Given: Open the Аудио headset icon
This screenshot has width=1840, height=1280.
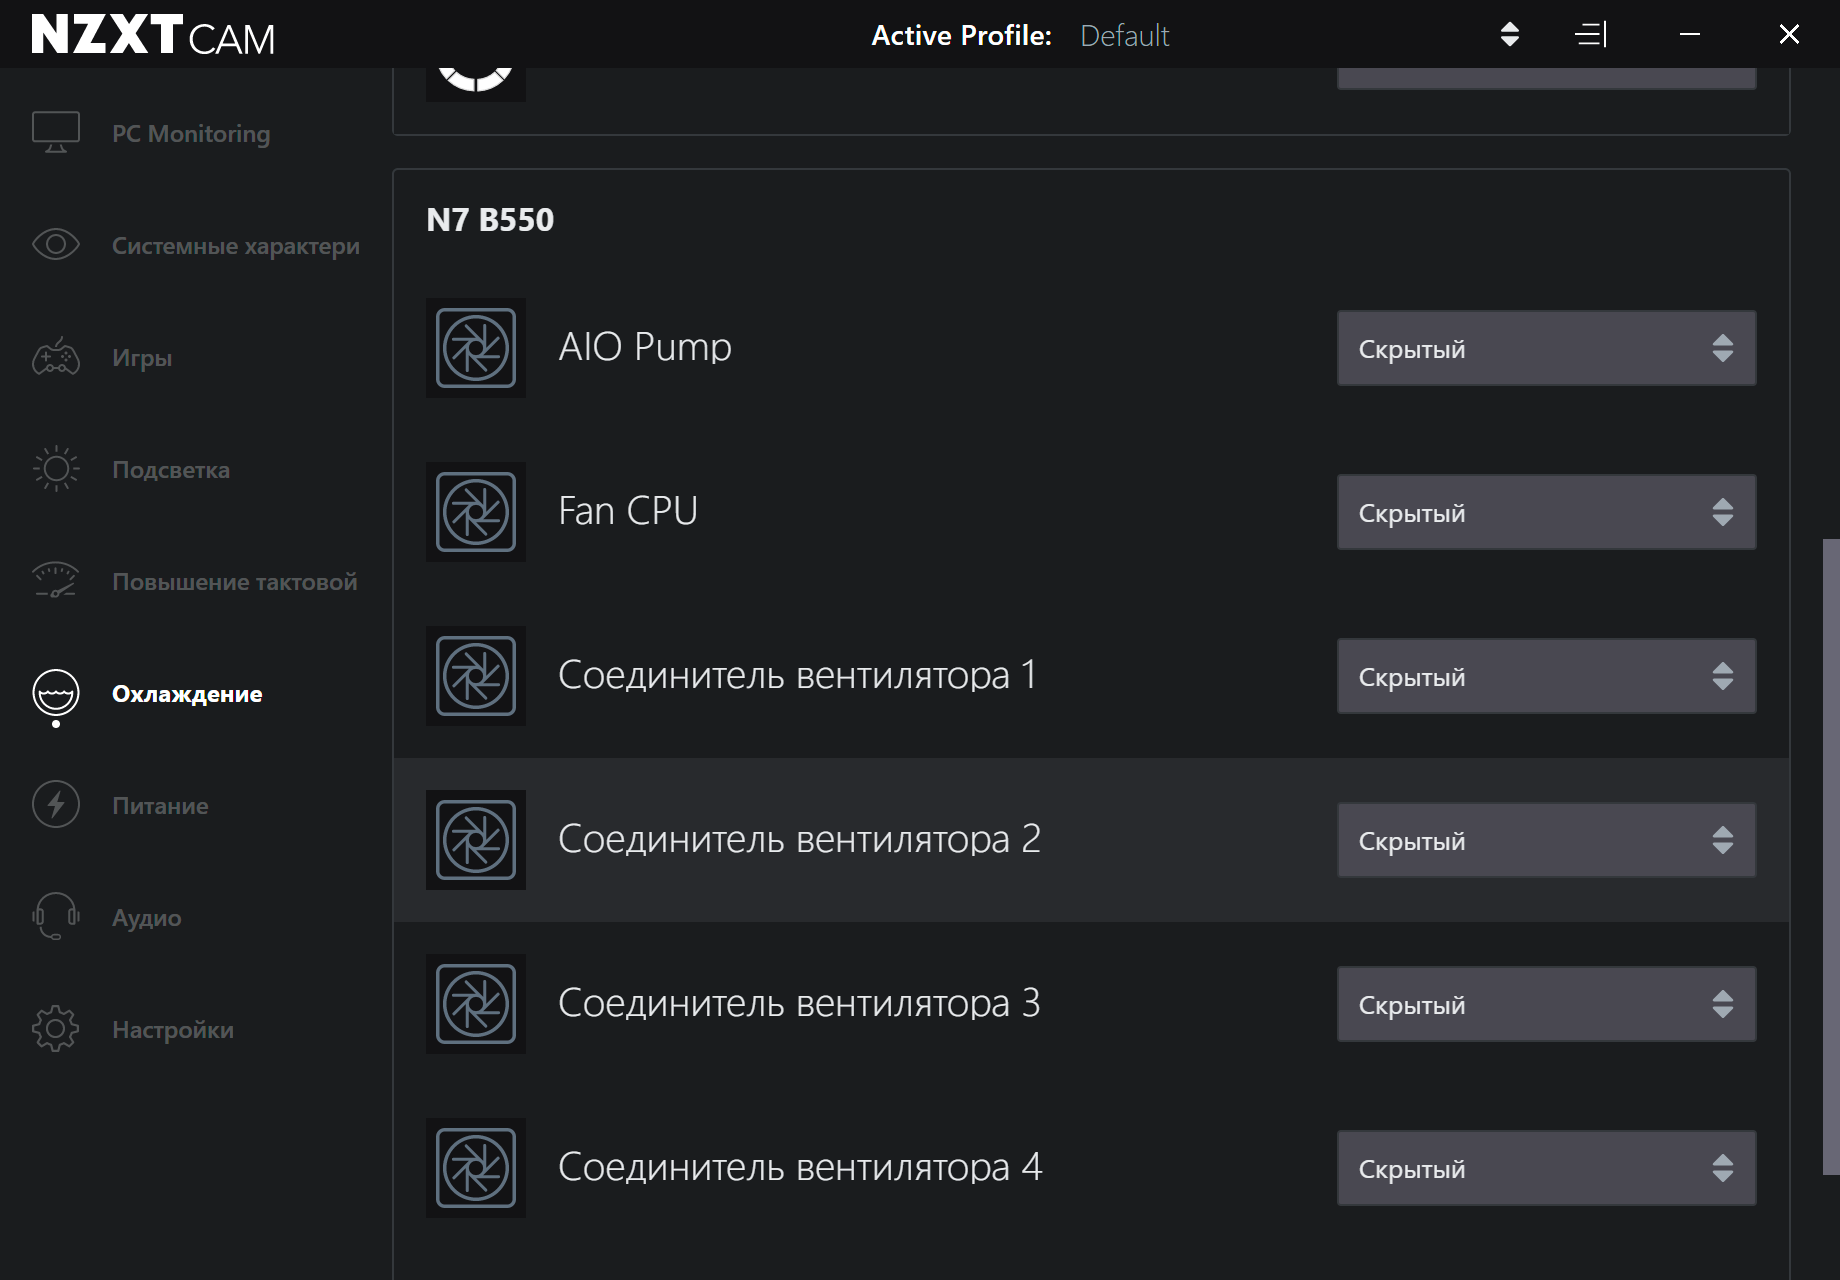Looking at the screenshot, I should [56, 917].
